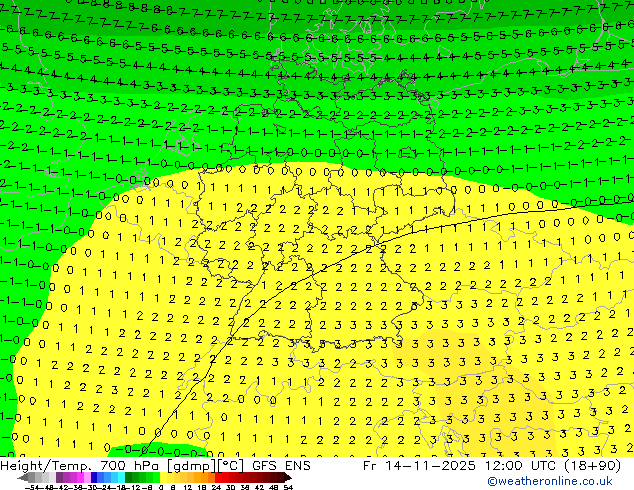Click the [gdmp] unit label
The image size is (634, 490).
coord(190,466)
